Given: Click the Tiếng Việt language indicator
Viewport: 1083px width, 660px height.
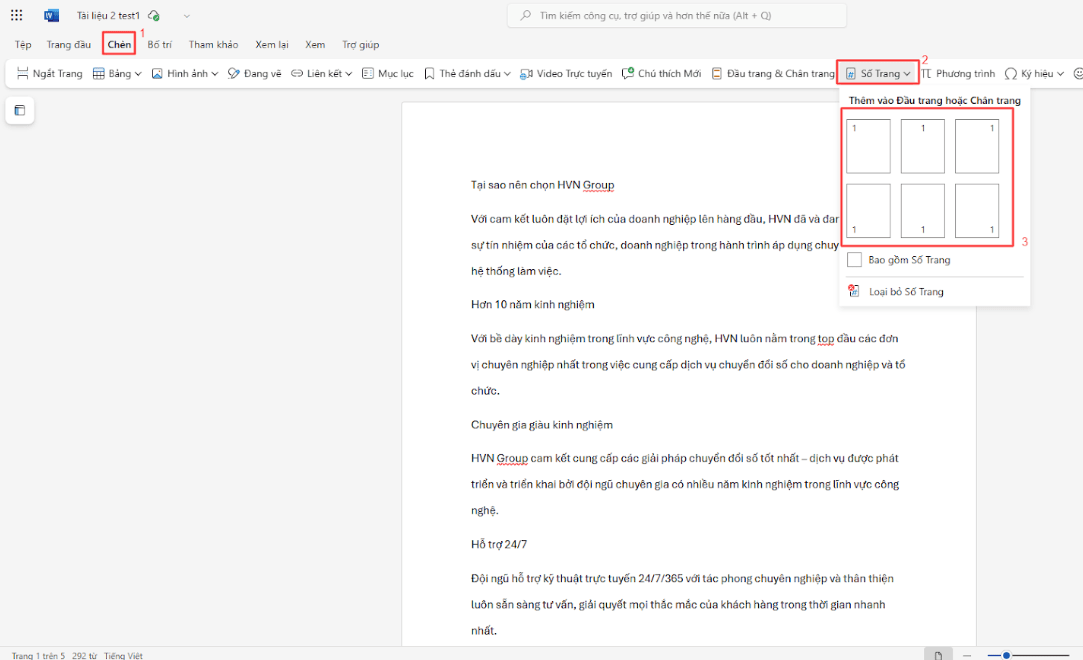Looking at the screenshot, I should tap(124, 655).
